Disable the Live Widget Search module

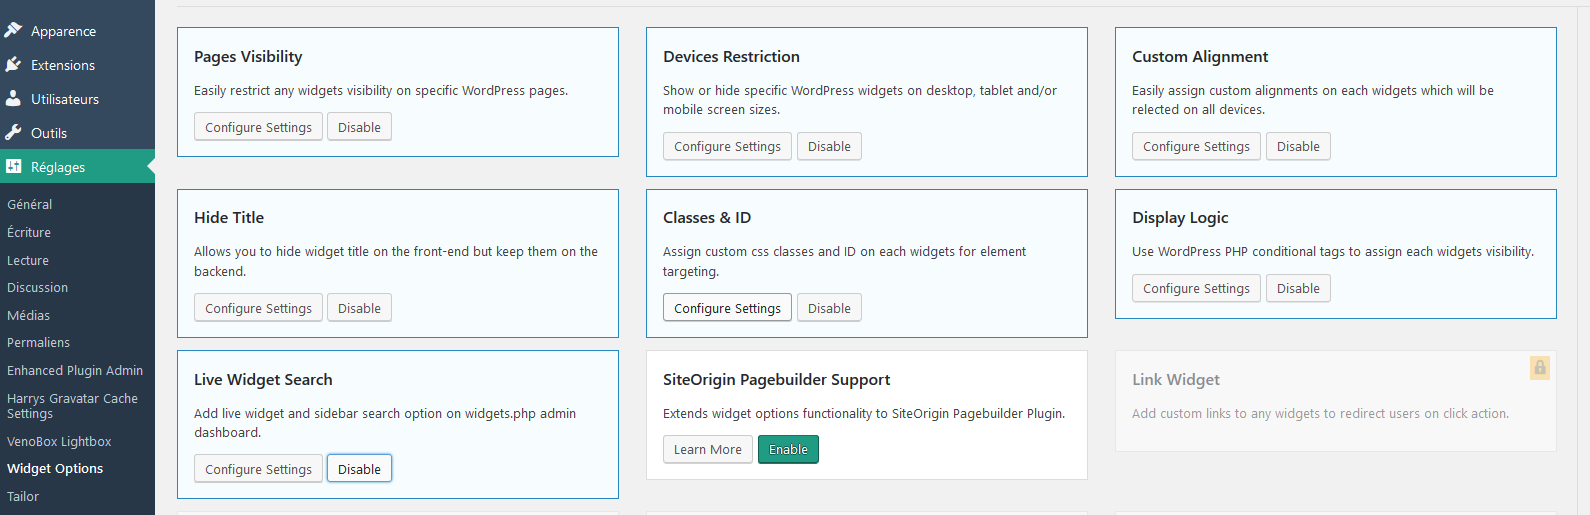pos(359,469)
